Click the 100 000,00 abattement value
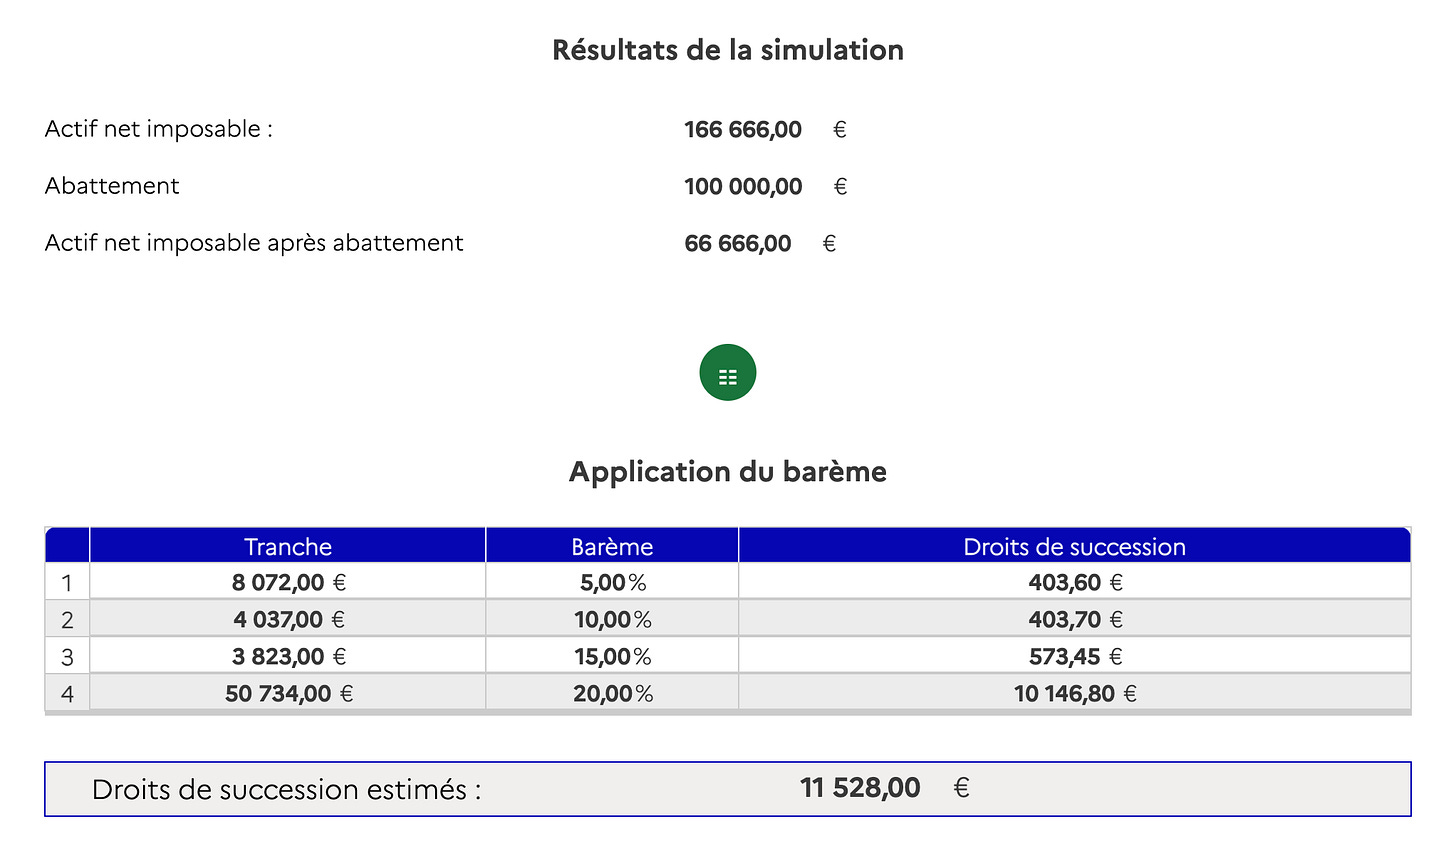 point(743,186)
